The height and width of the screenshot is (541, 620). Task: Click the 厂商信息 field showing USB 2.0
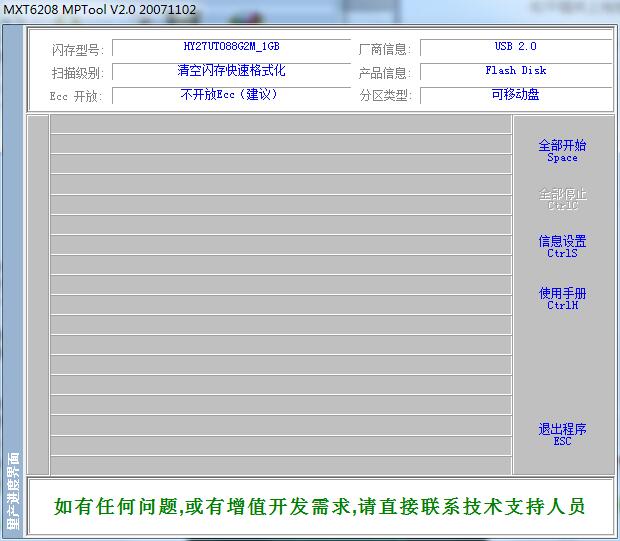tap(516, 47)
